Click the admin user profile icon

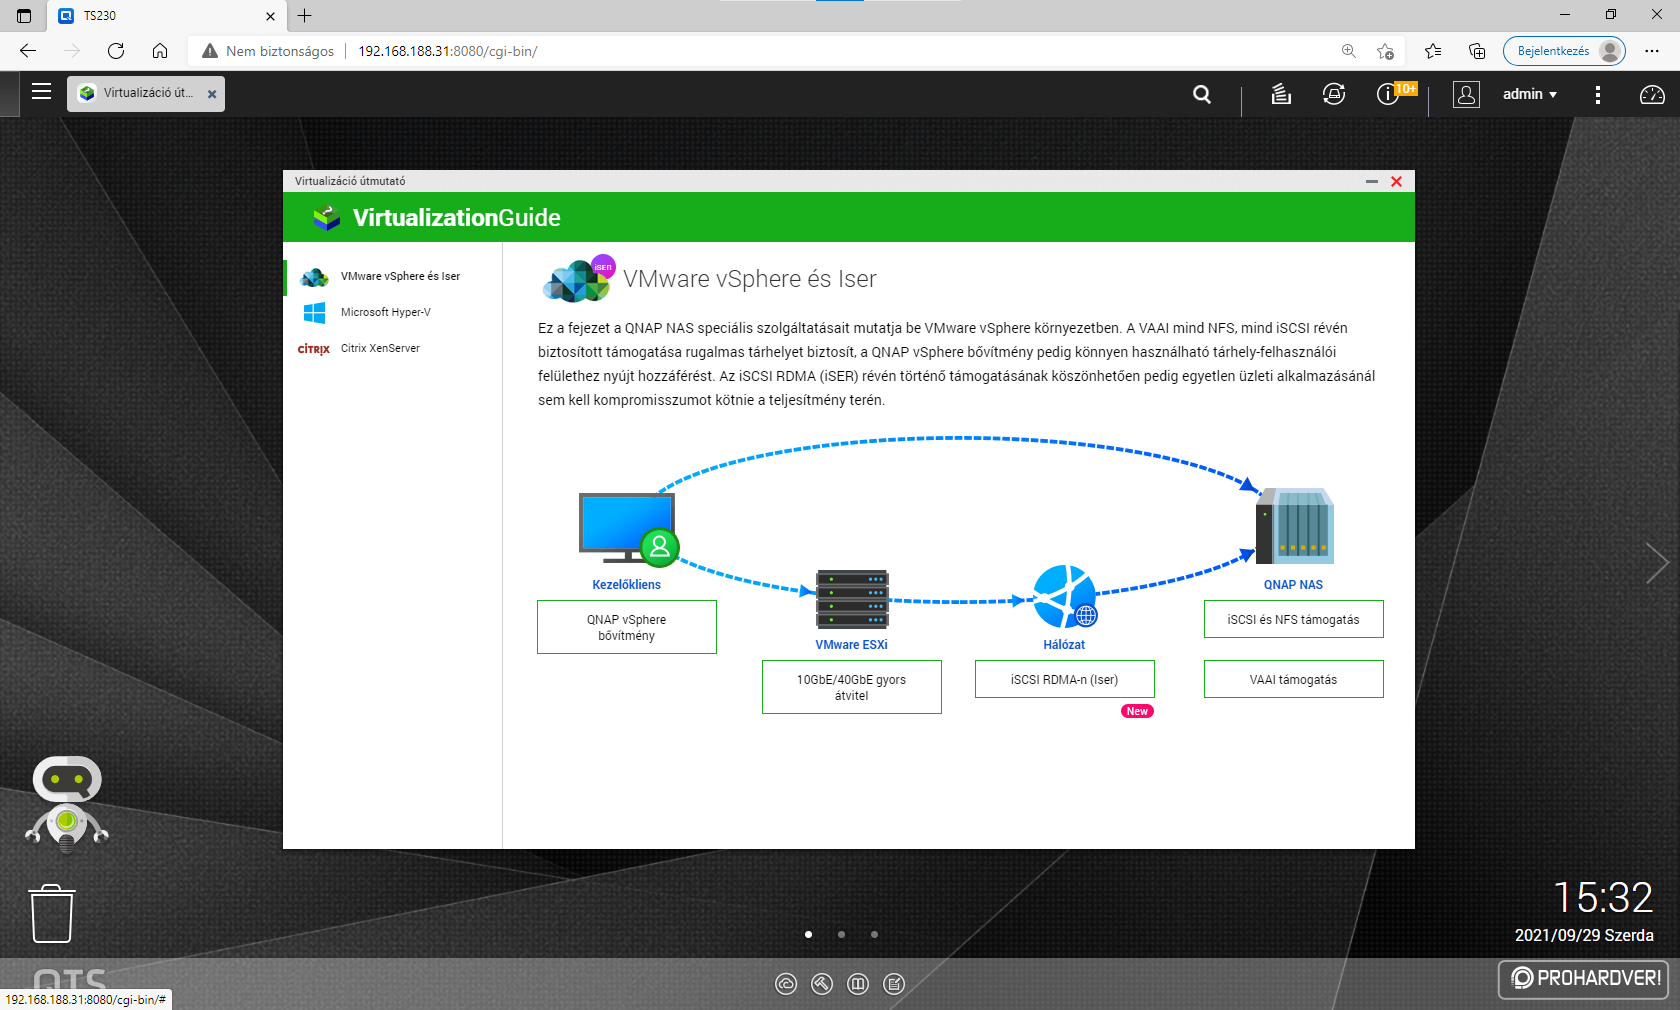[x=1466, y=94]
